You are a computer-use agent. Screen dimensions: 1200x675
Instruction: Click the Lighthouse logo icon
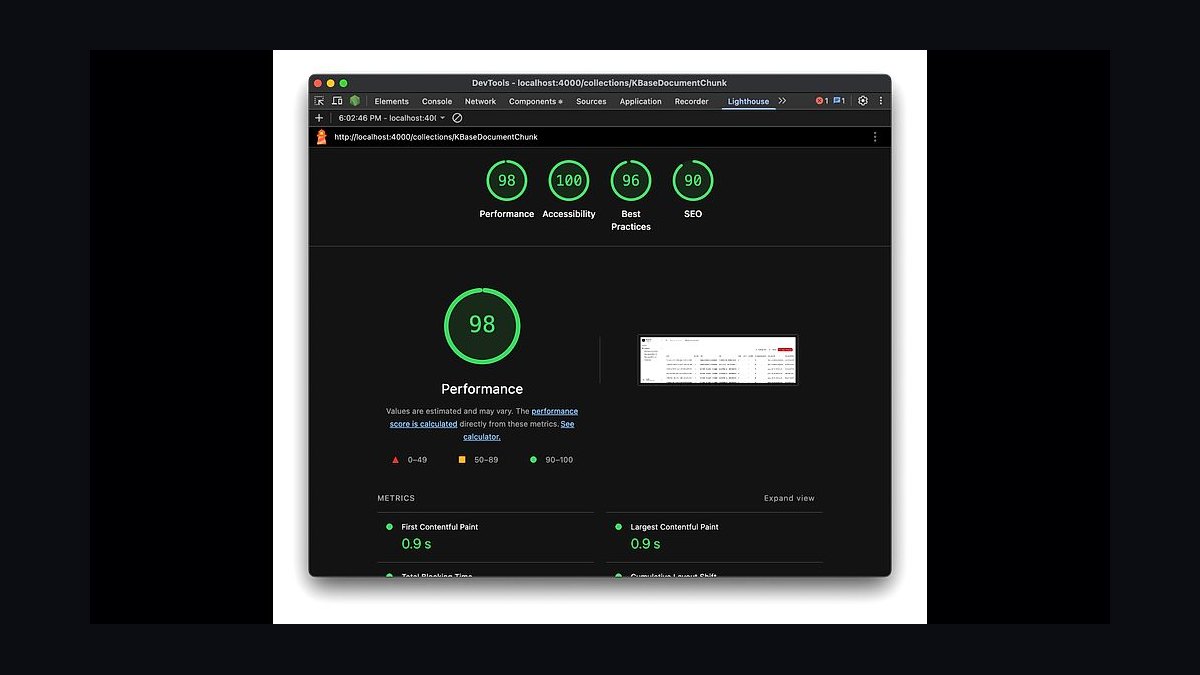tap(322, 137)
